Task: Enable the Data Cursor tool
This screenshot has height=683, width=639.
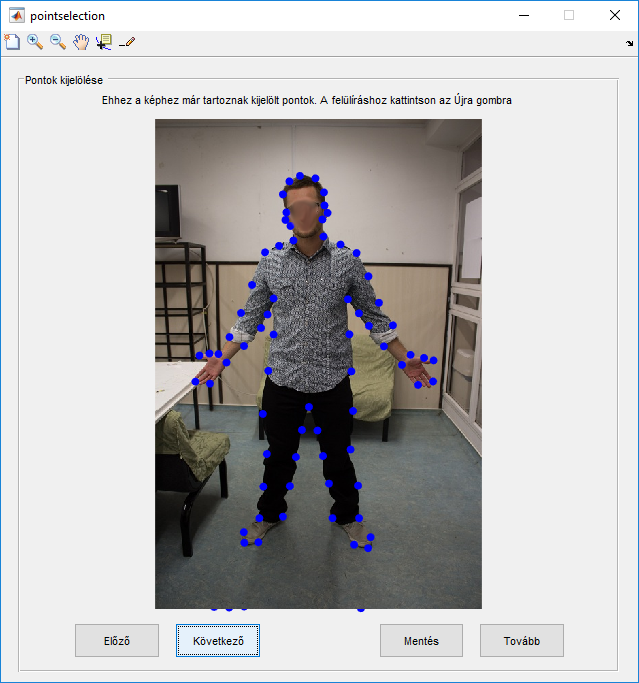Action: pyautogui.click(x=103, y=42)
